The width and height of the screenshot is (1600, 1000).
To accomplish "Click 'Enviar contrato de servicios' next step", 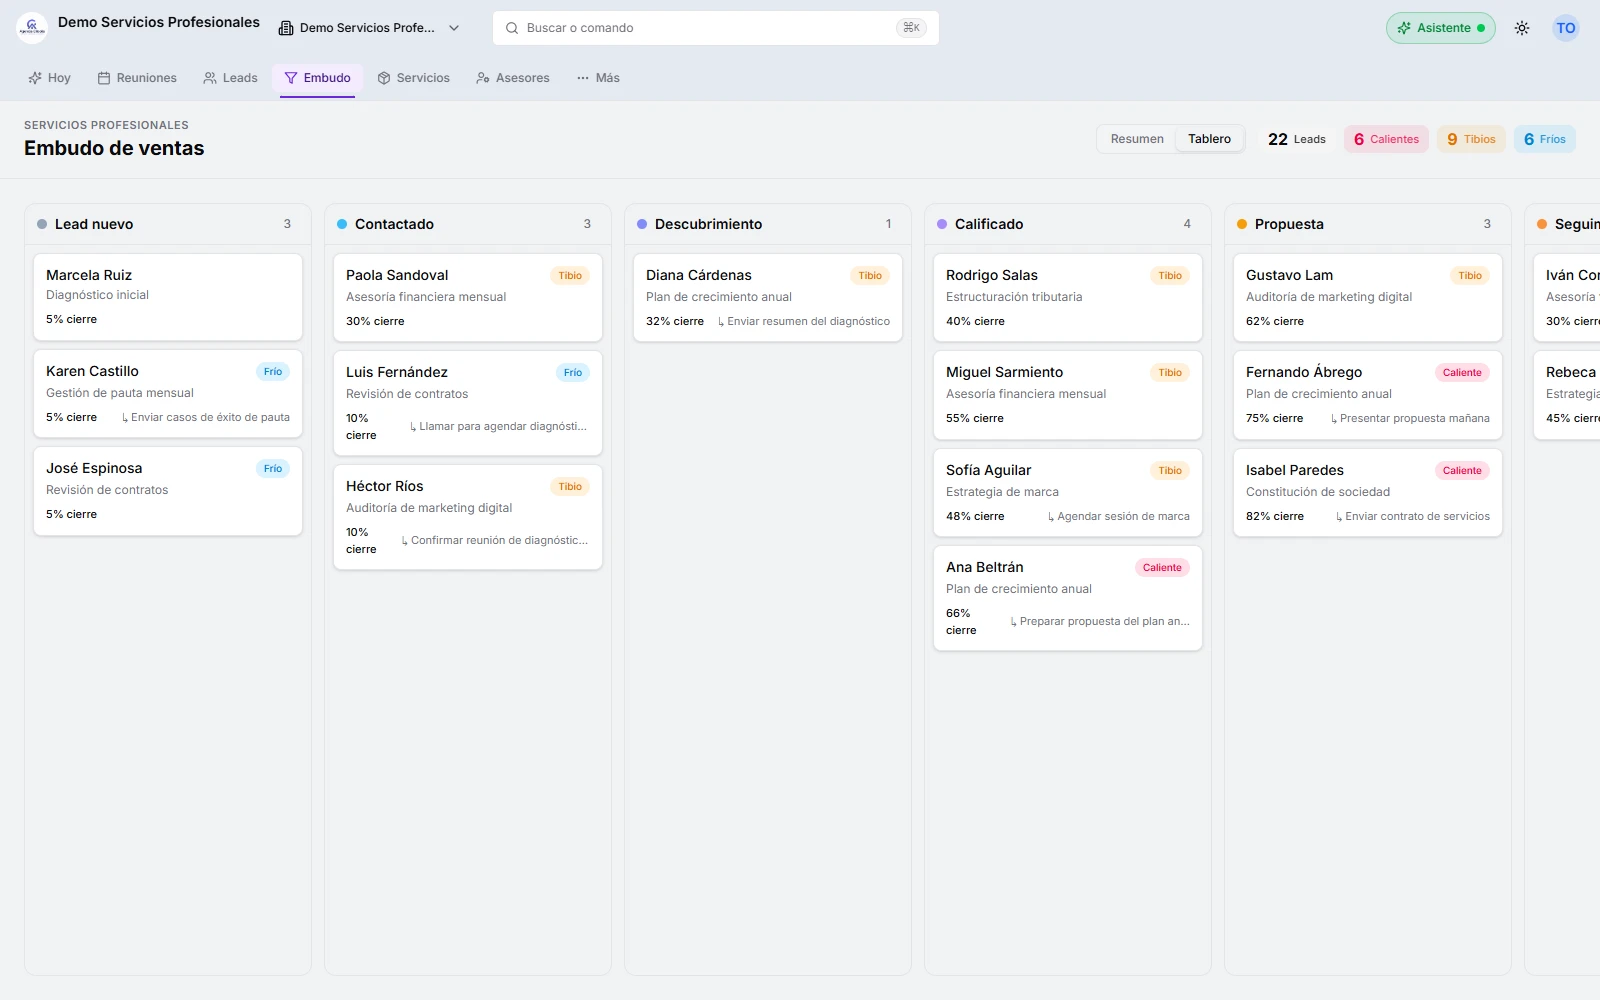I will 1413,516.
